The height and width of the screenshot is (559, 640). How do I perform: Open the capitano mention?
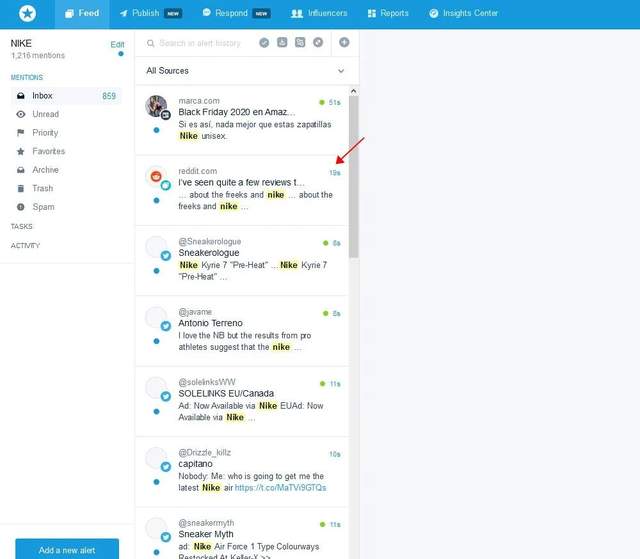click(242, 472)
